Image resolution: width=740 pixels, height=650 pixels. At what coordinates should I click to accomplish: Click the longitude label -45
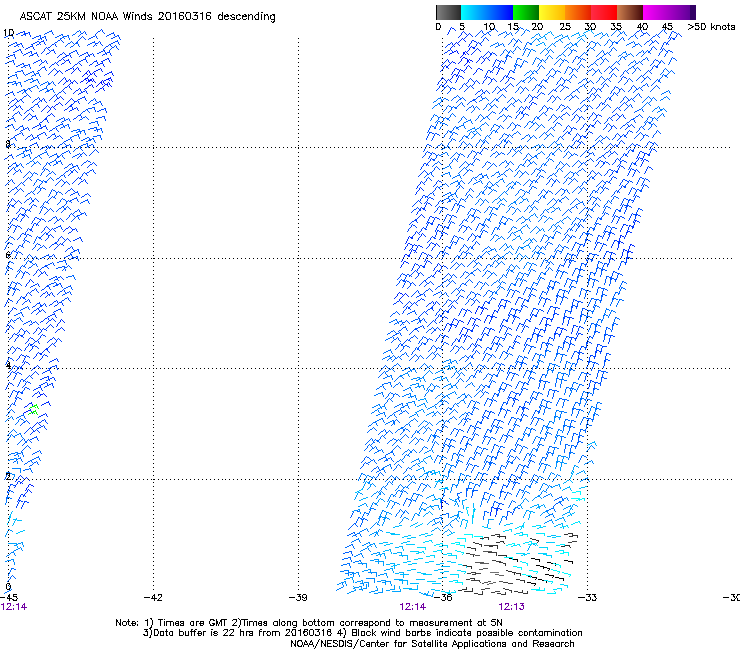(x=9, y=597)
